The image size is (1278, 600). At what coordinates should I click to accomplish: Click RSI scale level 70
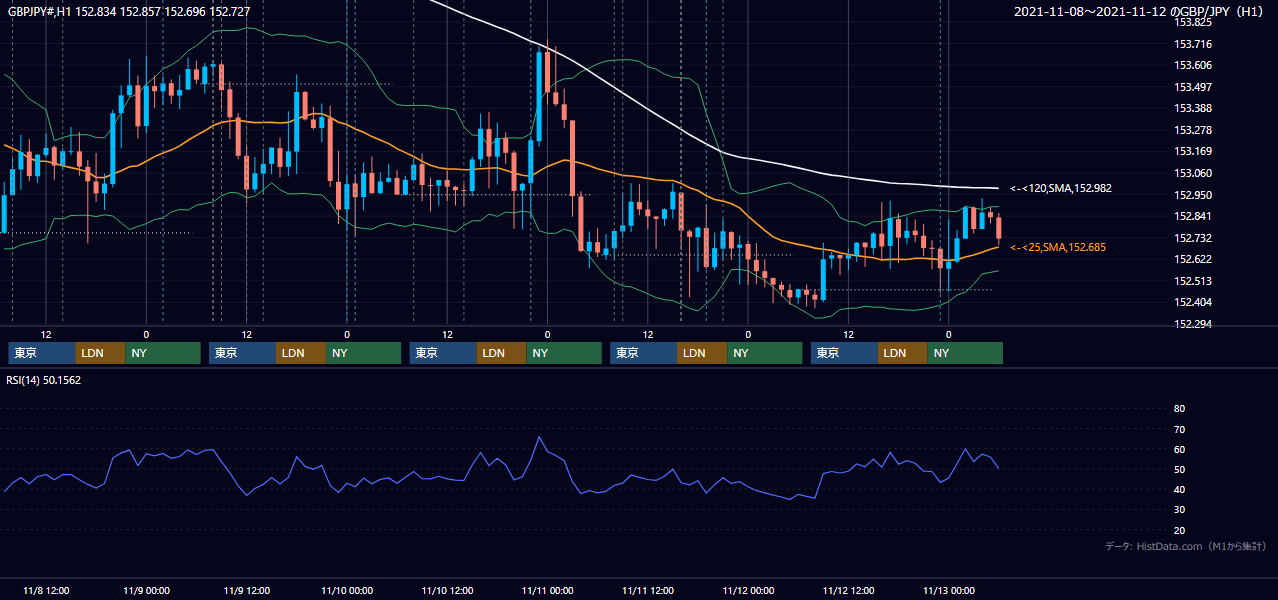click(x=1179, y=429)
